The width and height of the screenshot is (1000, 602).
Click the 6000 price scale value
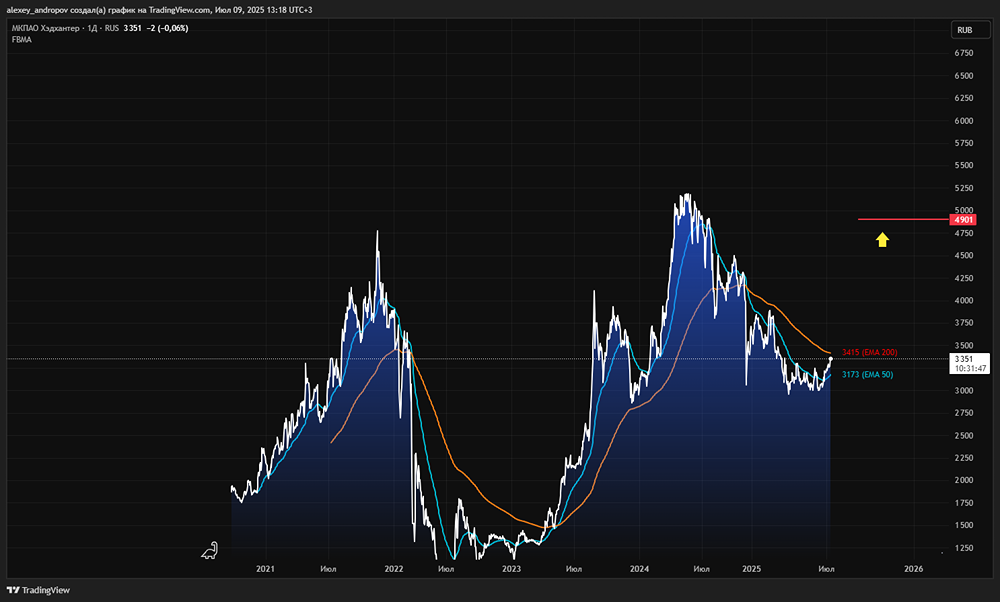point(964,121)
